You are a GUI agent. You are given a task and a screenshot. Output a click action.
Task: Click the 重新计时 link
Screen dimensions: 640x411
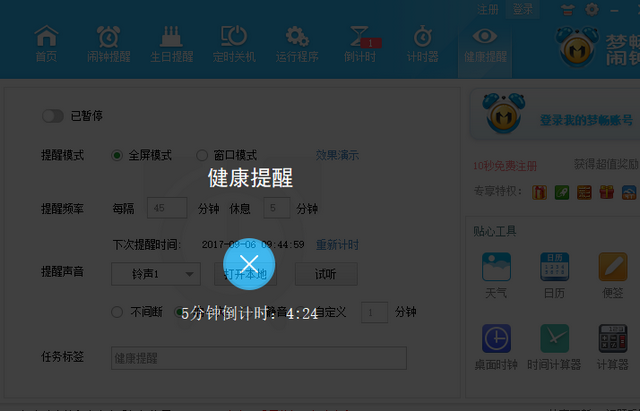click(x=337, y=244)
